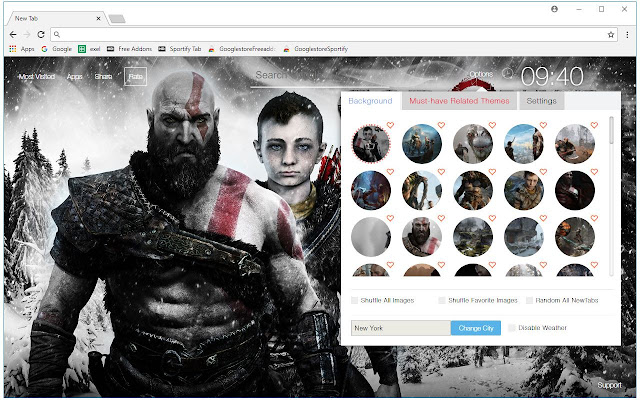
Task: Favorite the fifth top-row thumbnail heart
Action: pyautogui.click(x=594, y=125)
